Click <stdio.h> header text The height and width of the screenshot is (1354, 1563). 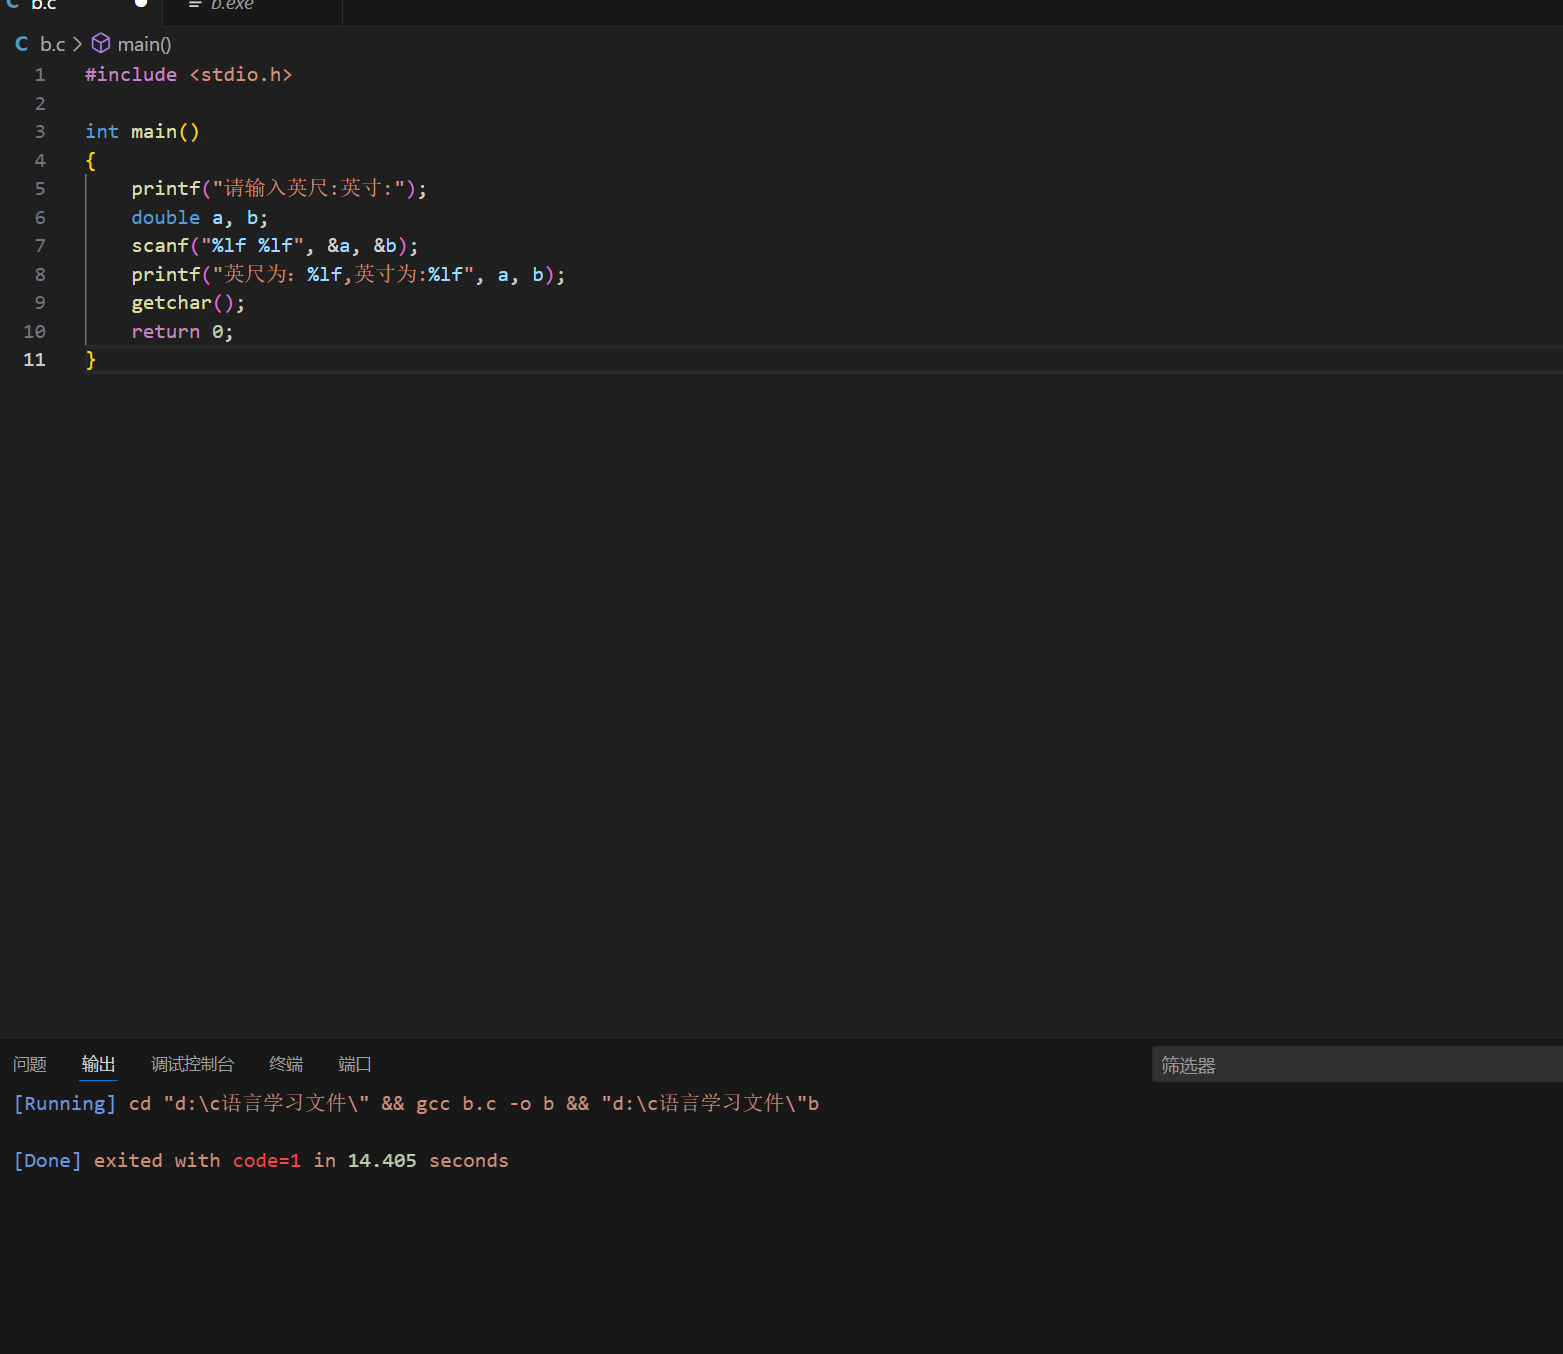[241, 75]
